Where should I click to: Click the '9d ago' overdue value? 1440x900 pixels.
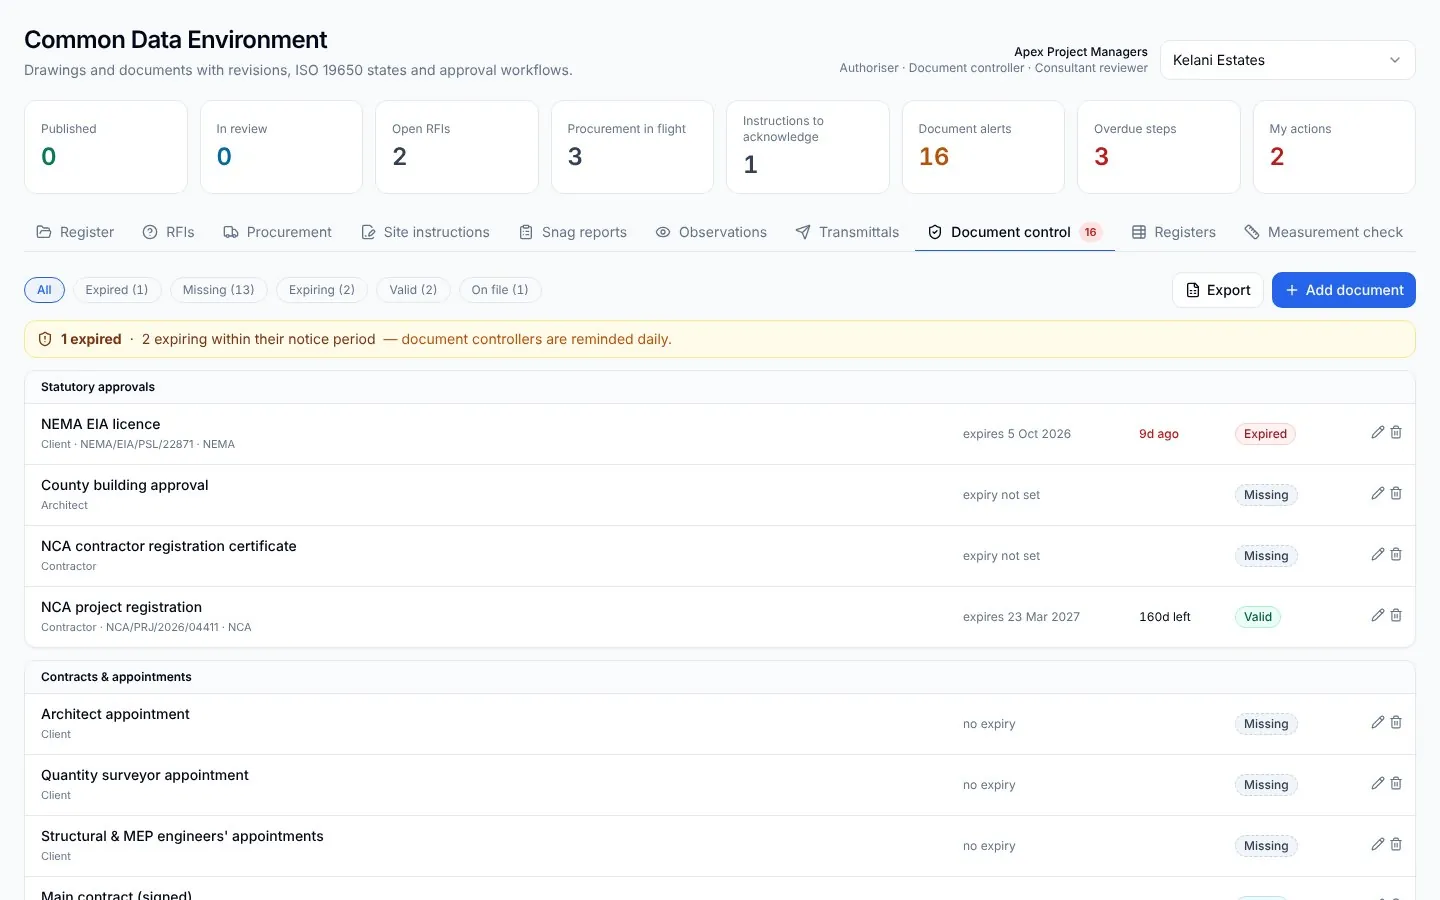tap(1159, 434)
